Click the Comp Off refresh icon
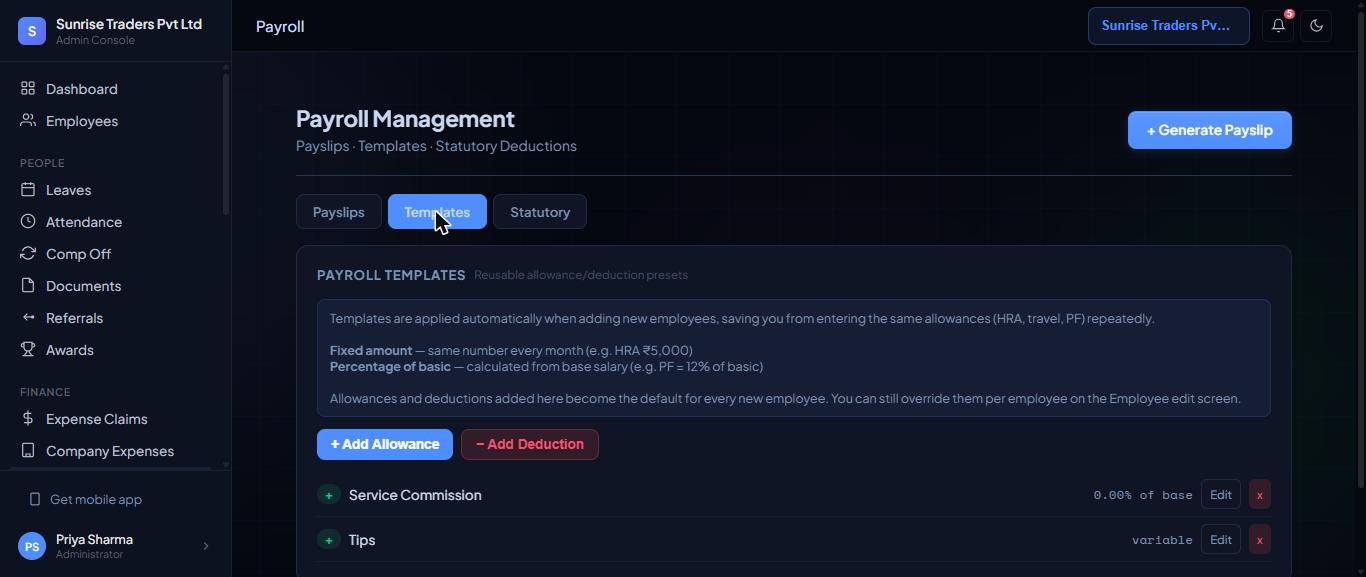 [x=28, y=254]
